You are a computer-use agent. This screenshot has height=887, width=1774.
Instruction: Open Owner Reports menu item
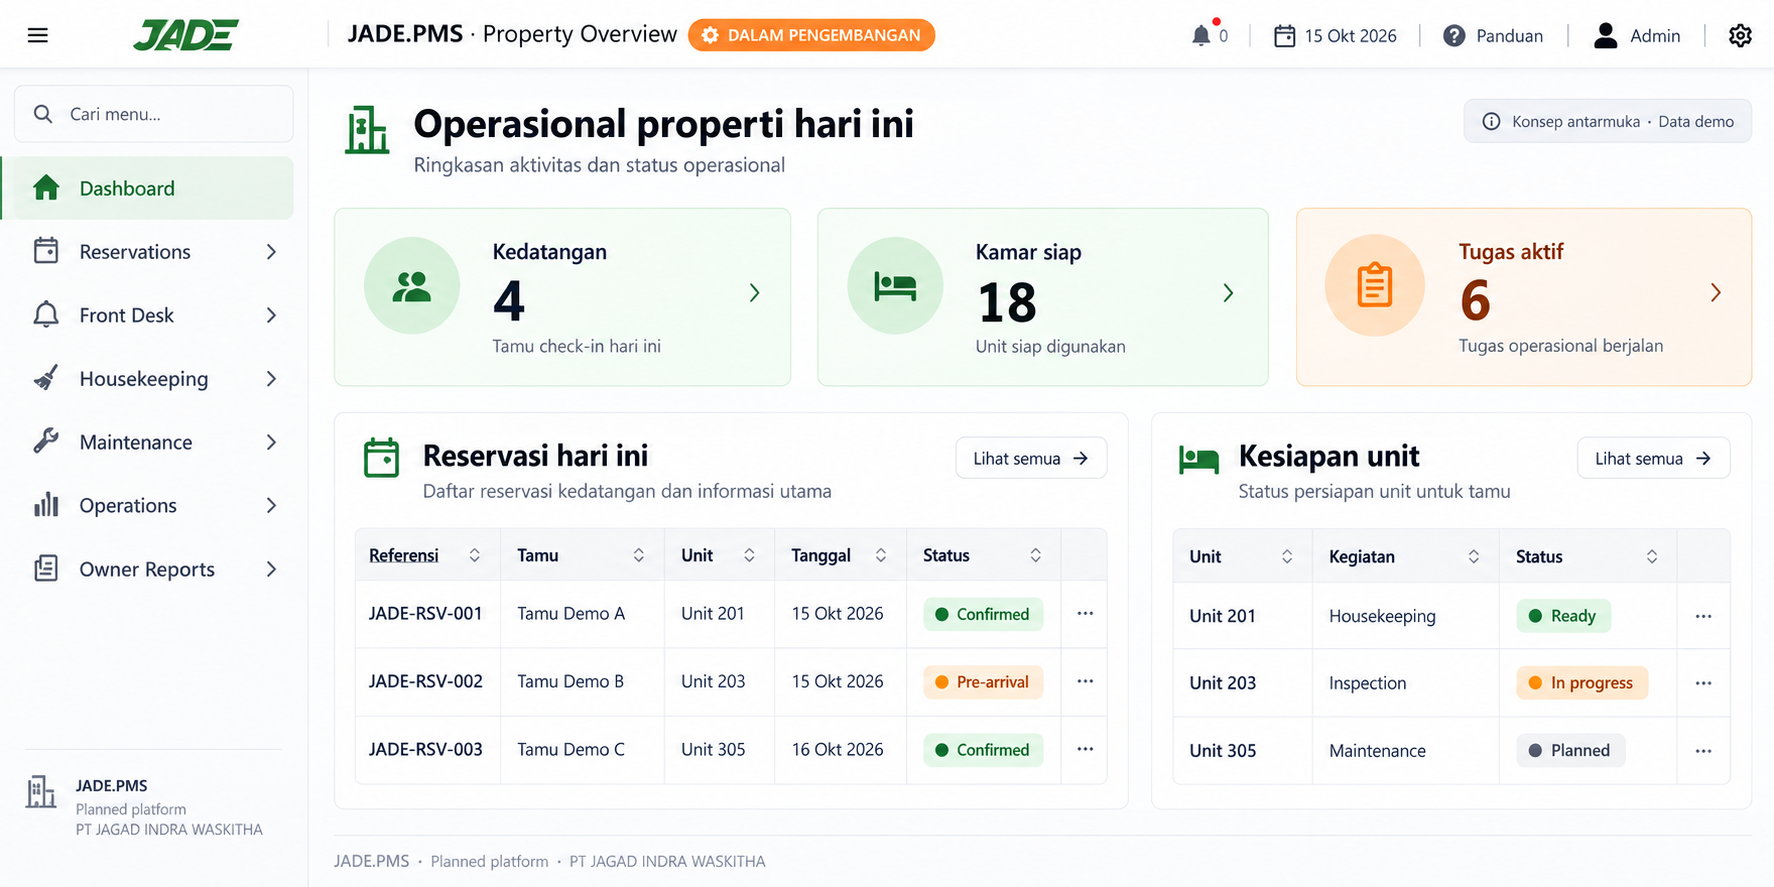[154, 569]
